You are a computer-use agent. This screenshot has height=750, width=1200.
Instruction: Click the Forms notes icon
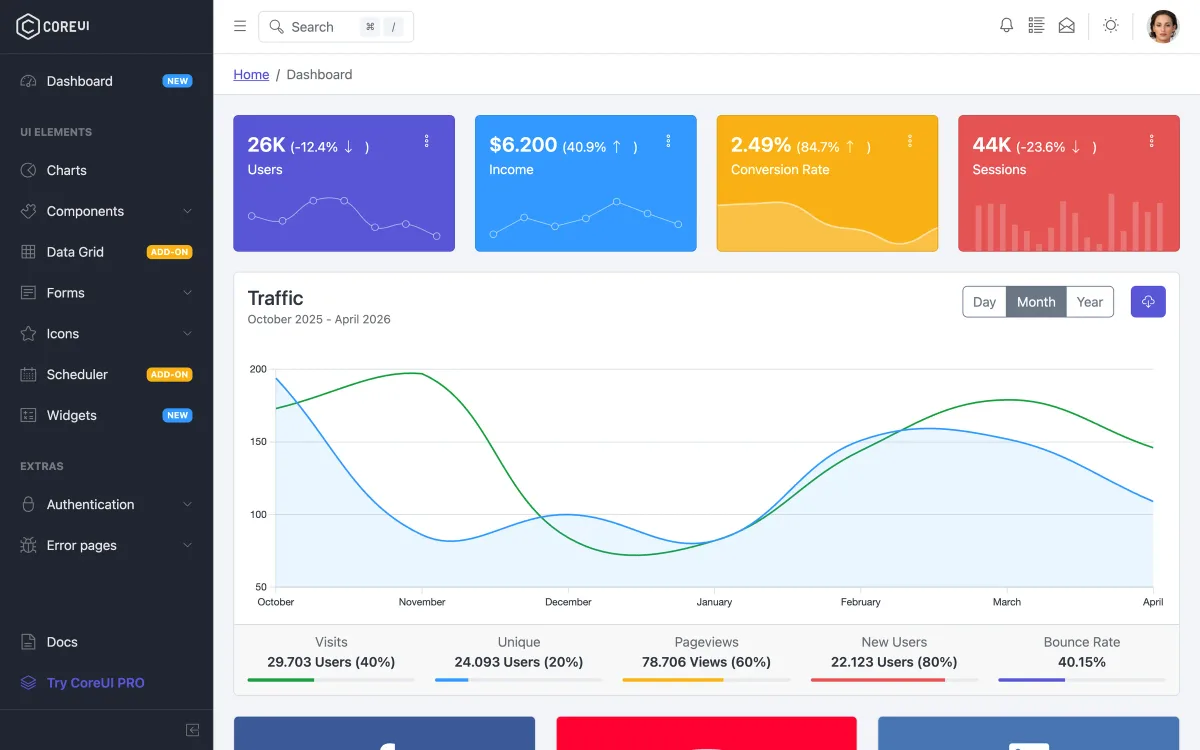pos(28,293)
